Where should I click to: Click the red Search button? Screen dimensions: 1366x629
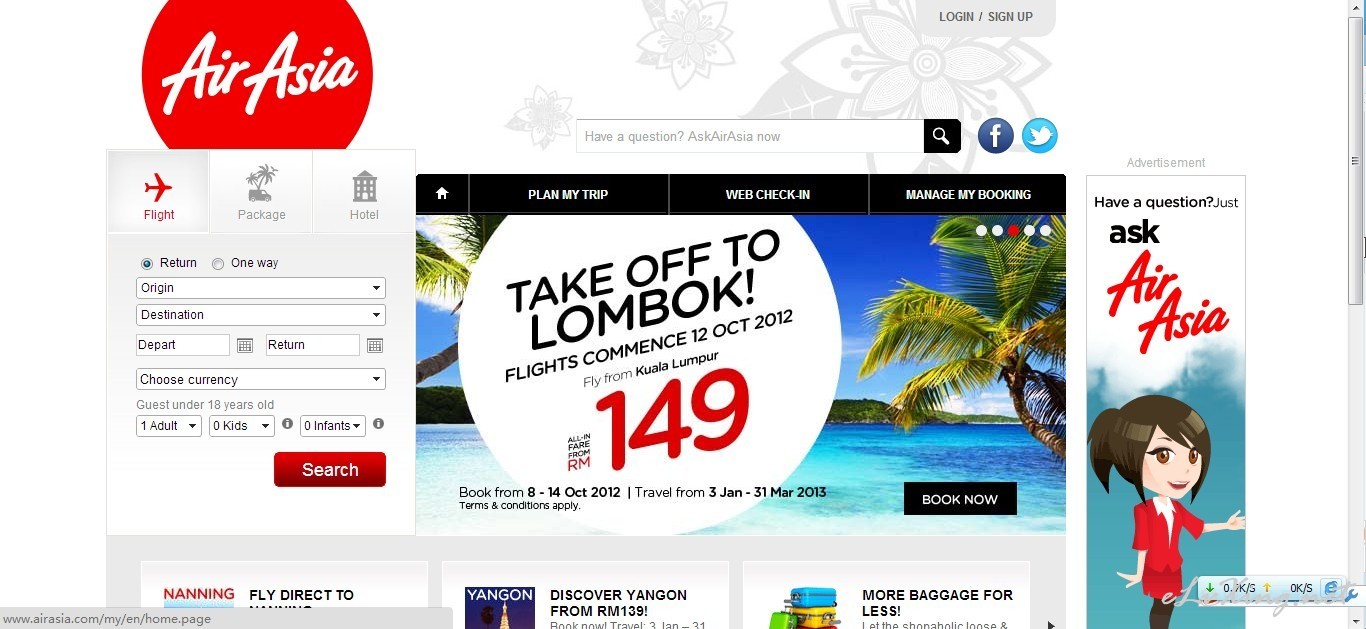(x=330, y=470)
